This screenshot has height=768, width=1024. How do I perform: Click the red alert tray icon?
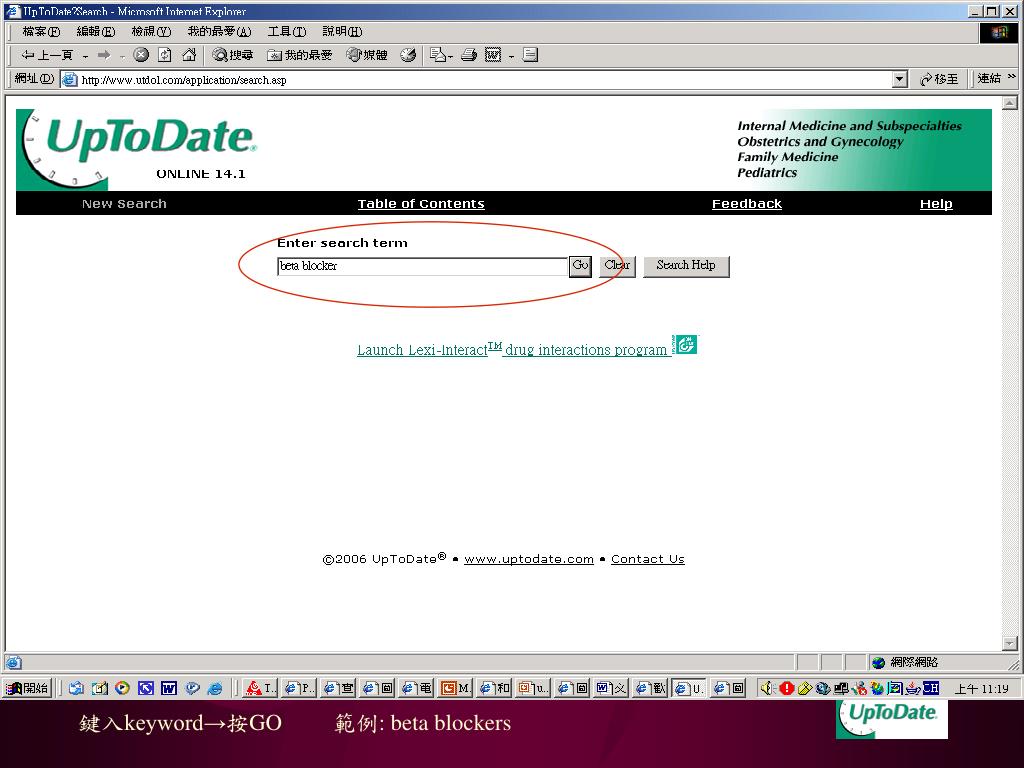787,688
